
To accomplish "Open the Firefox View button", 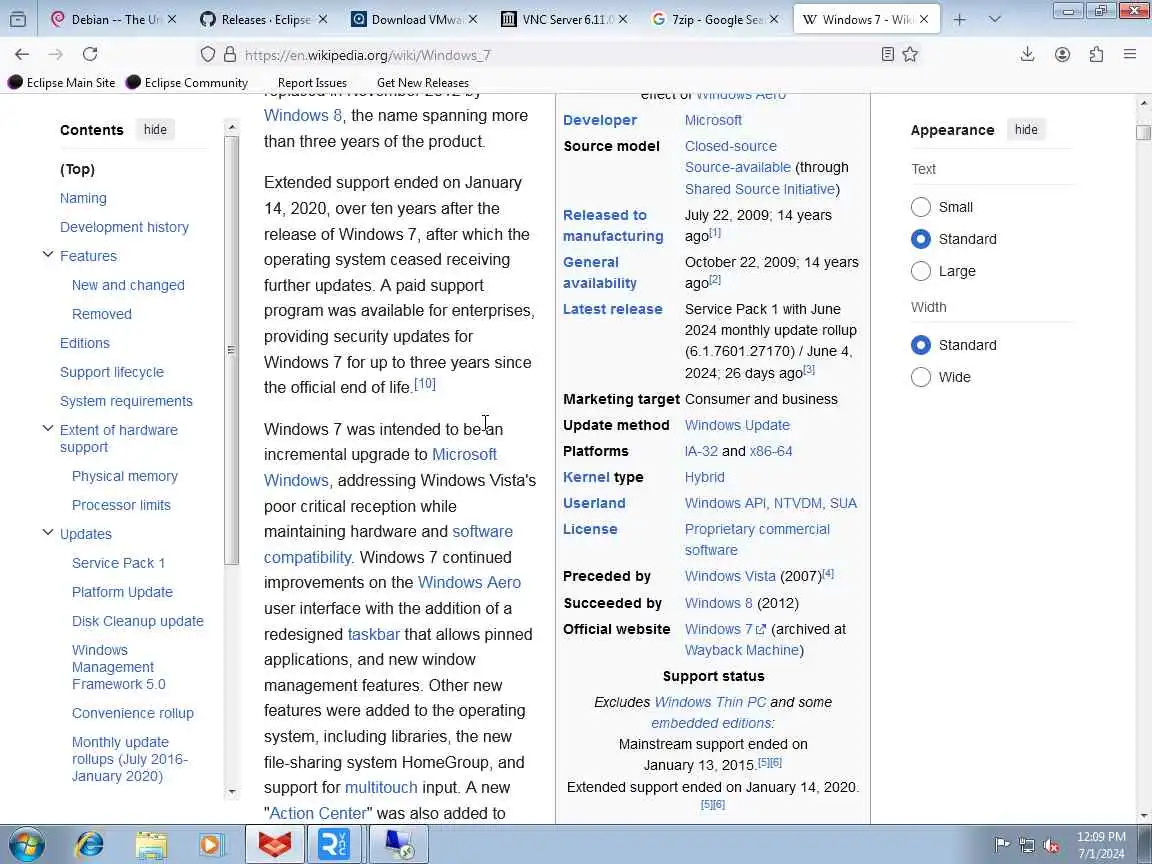I will 18,20.
